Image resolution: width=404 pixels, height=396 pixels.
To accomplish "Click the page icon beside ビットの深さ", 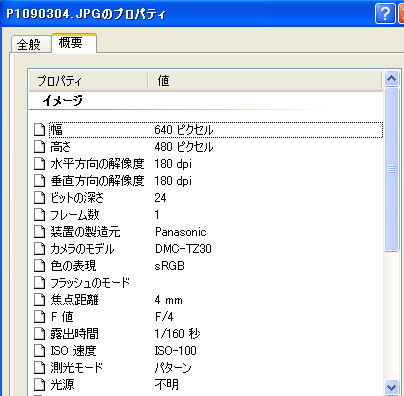I will coord(39,198).
